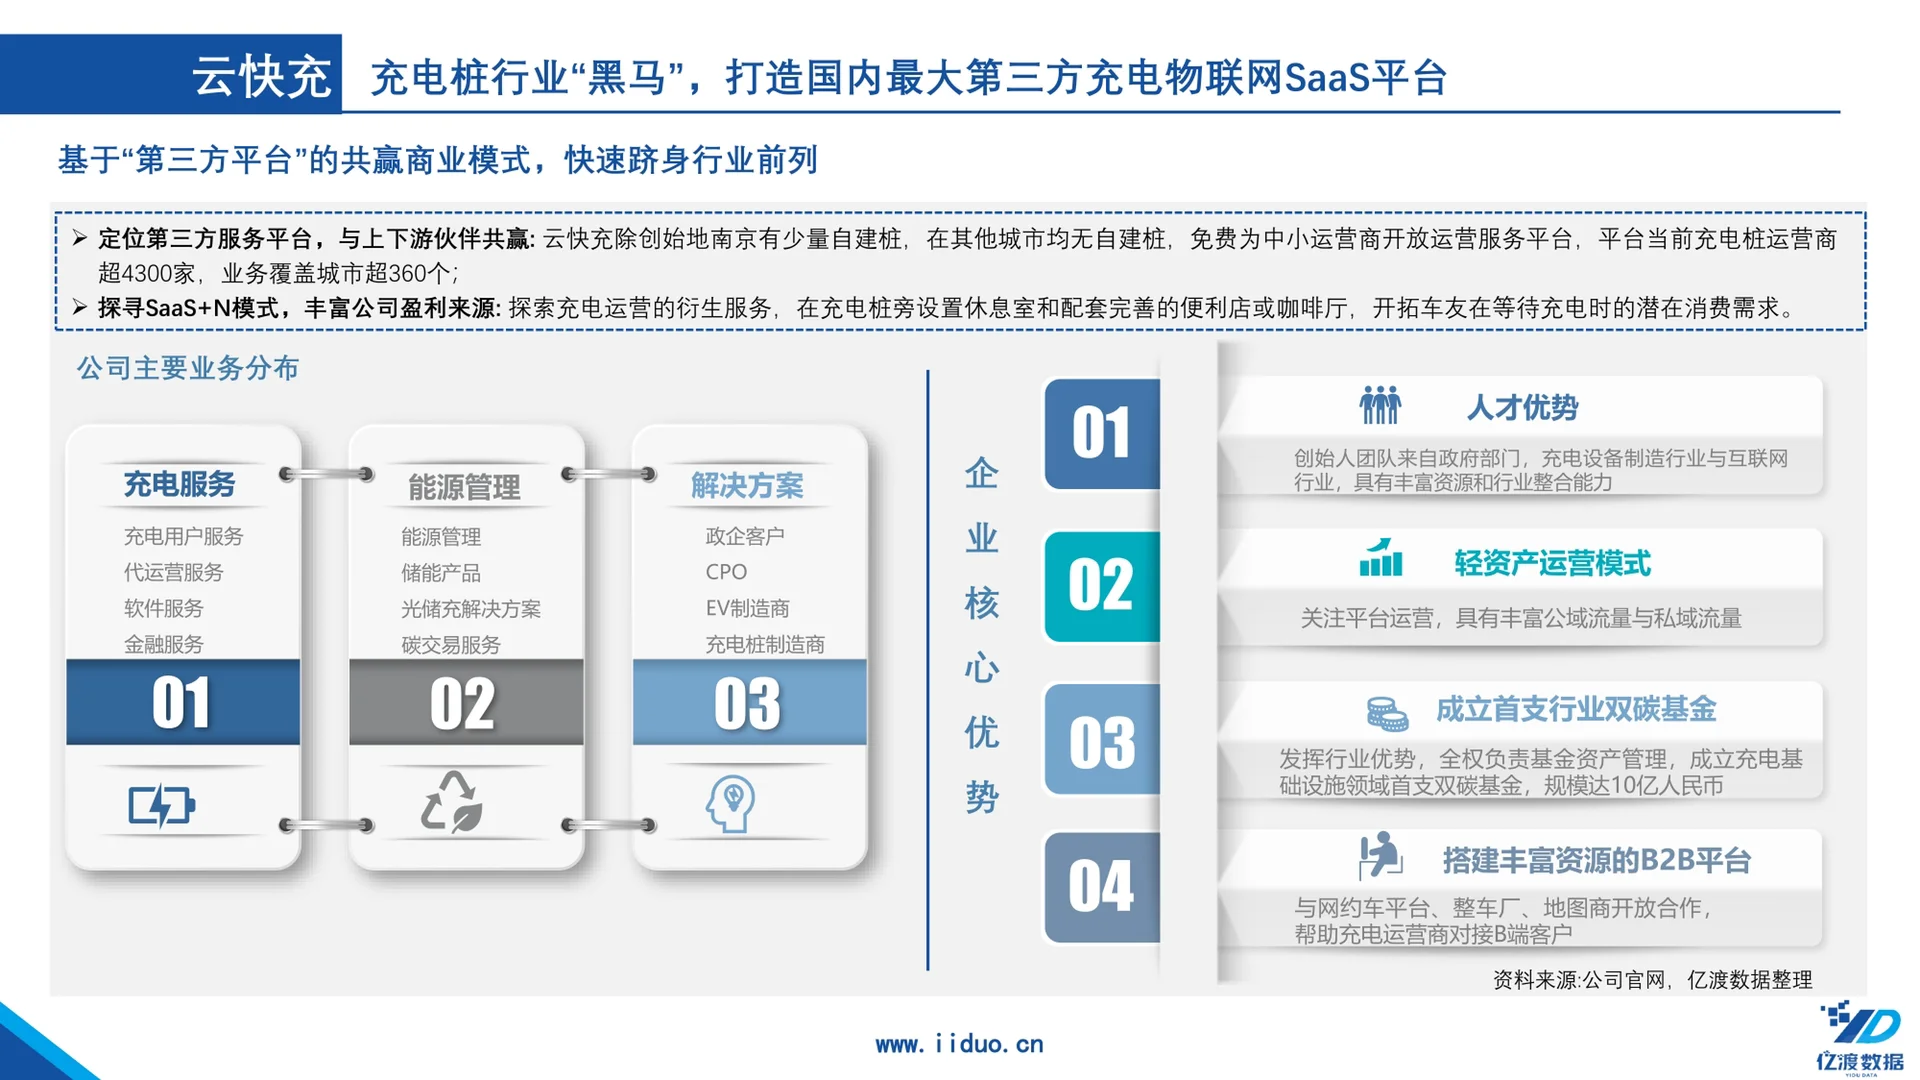Image resolution: width=1920 pixels, height=1080 pixels.
Task: Click the gray 02 card banner
Action: point(466,702)
